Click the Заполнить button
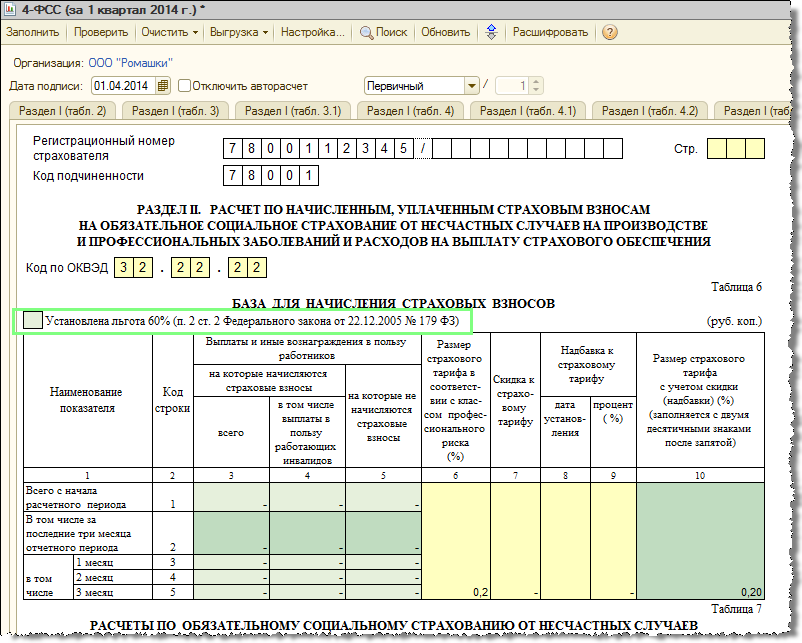 click(32, 32)
